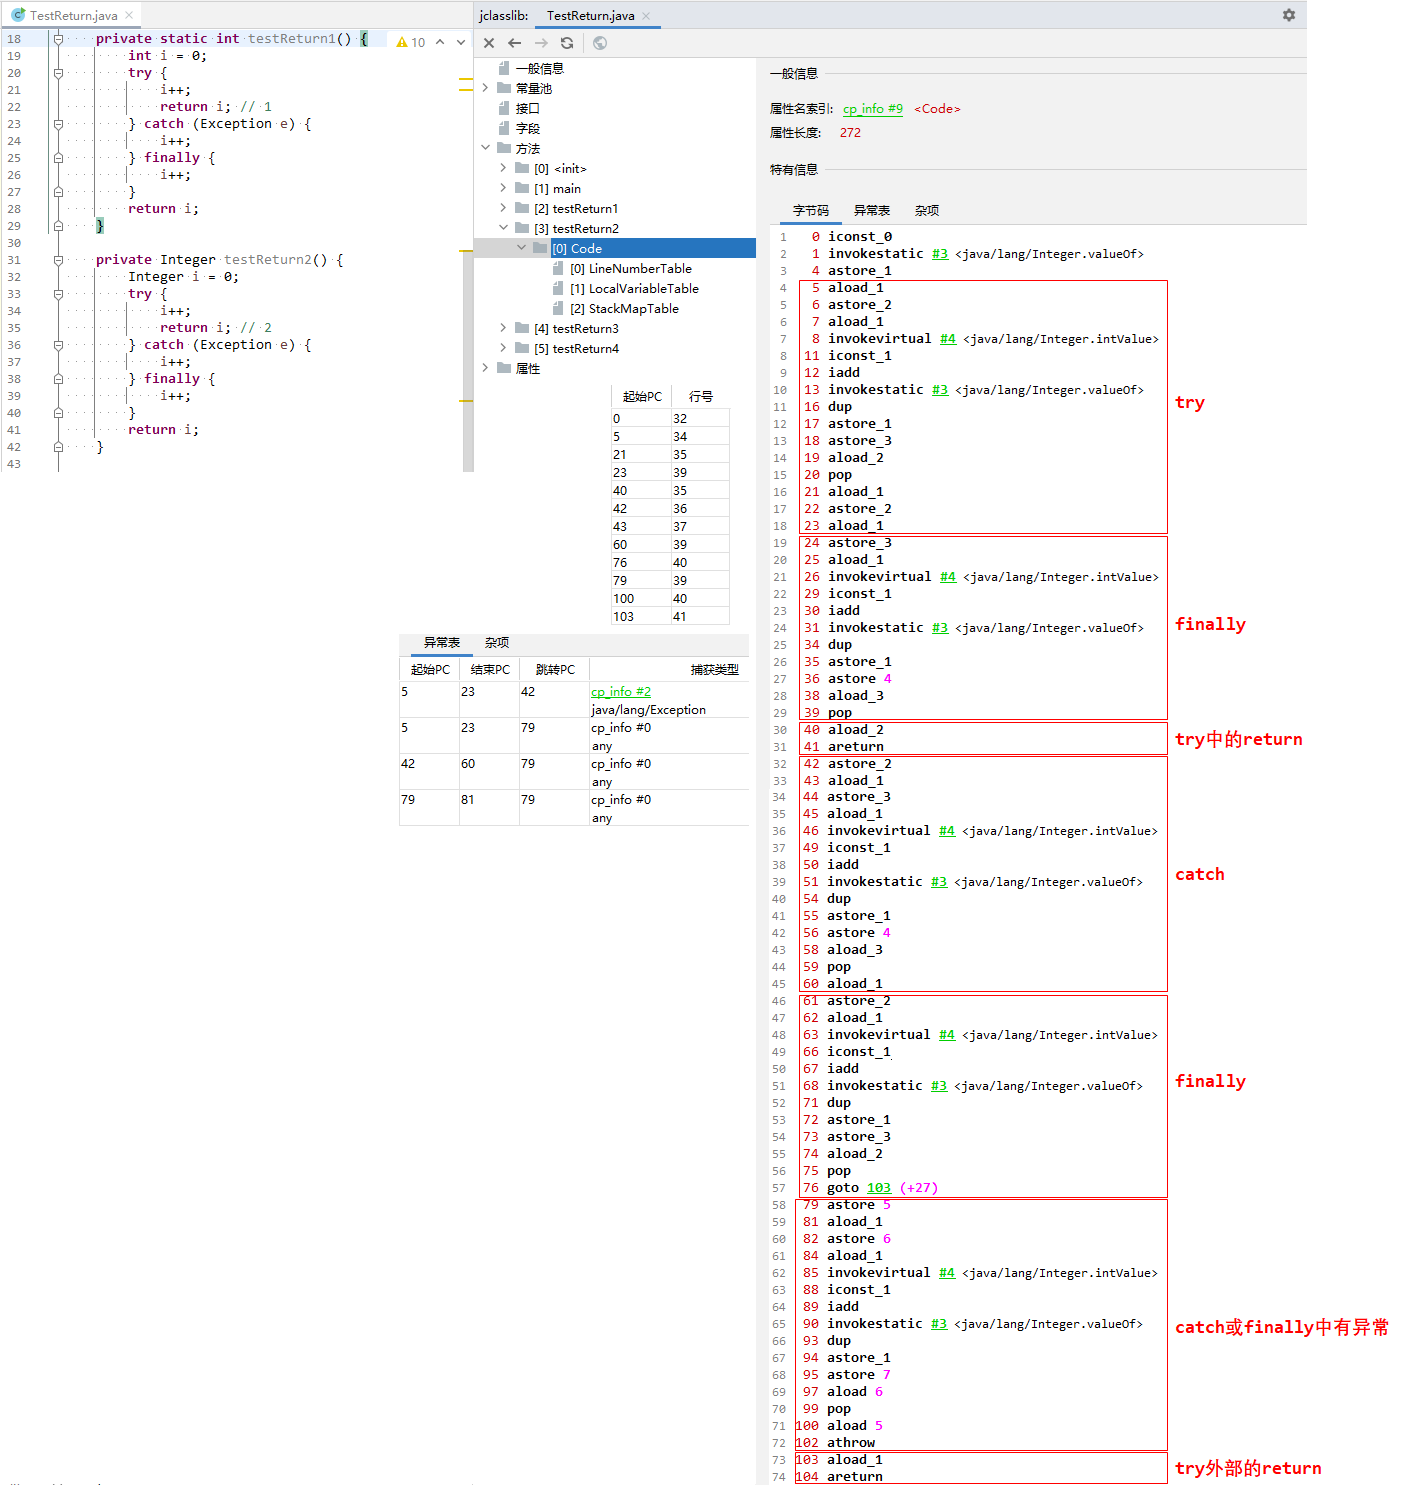Select the lower 异常表 tab above exception table
This screenshot has height=1485, width=1419.
pos(442,642)
